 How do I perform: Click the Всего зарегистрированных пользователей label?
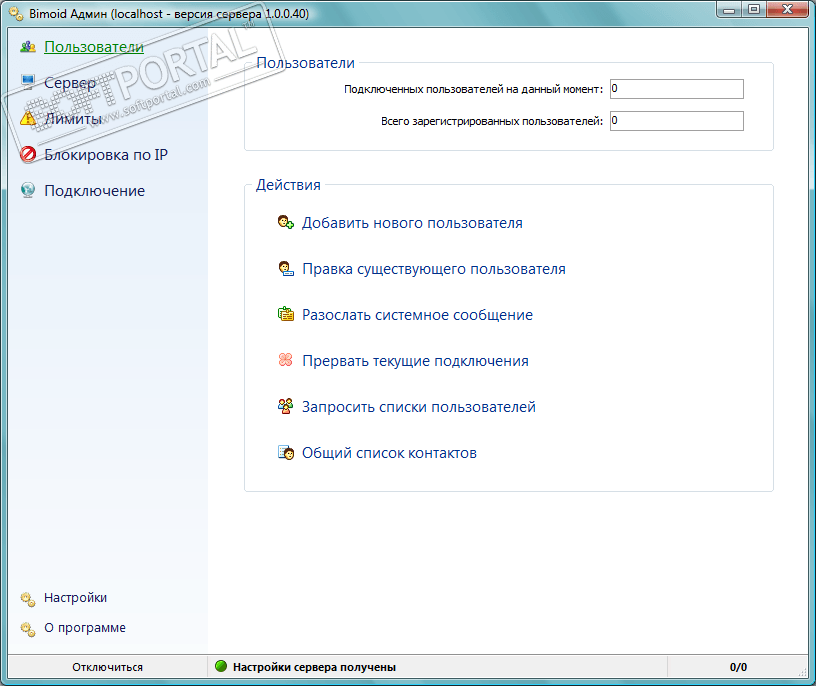[492, 121]
